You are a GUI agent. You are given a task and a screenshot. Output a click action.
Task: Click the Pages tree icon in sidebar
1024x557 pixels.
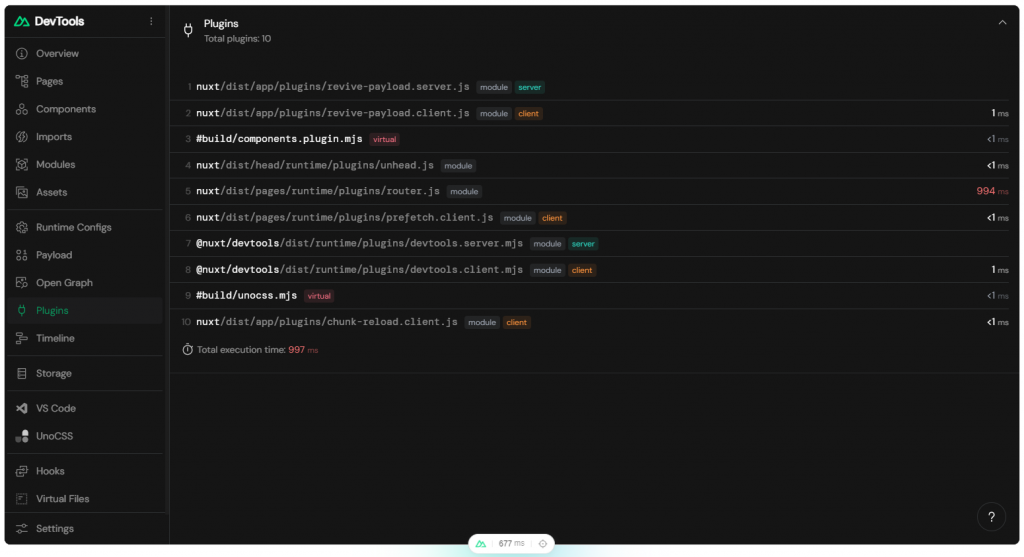[x=22, y=81]
